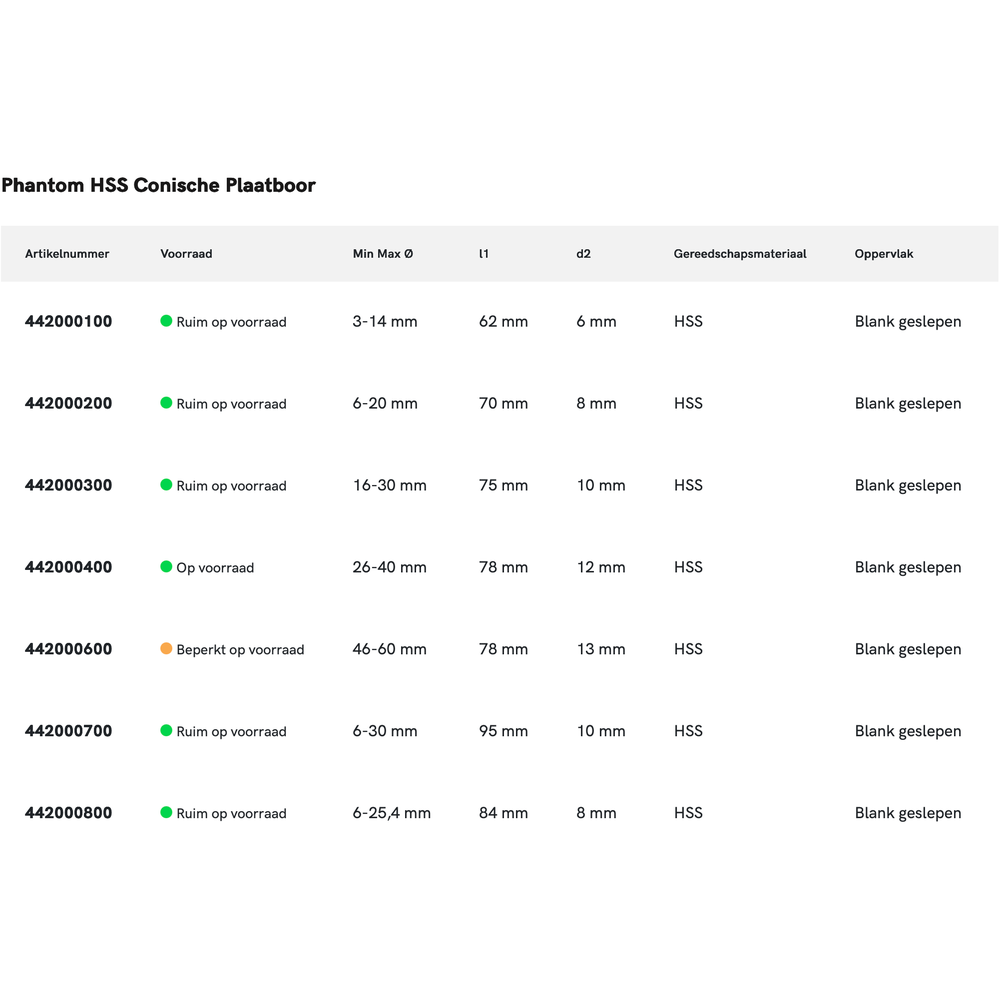This screenshot has width=1000, height=1000.
Task: Click the green status dot for 442000400
Action: tap(166, 567)
